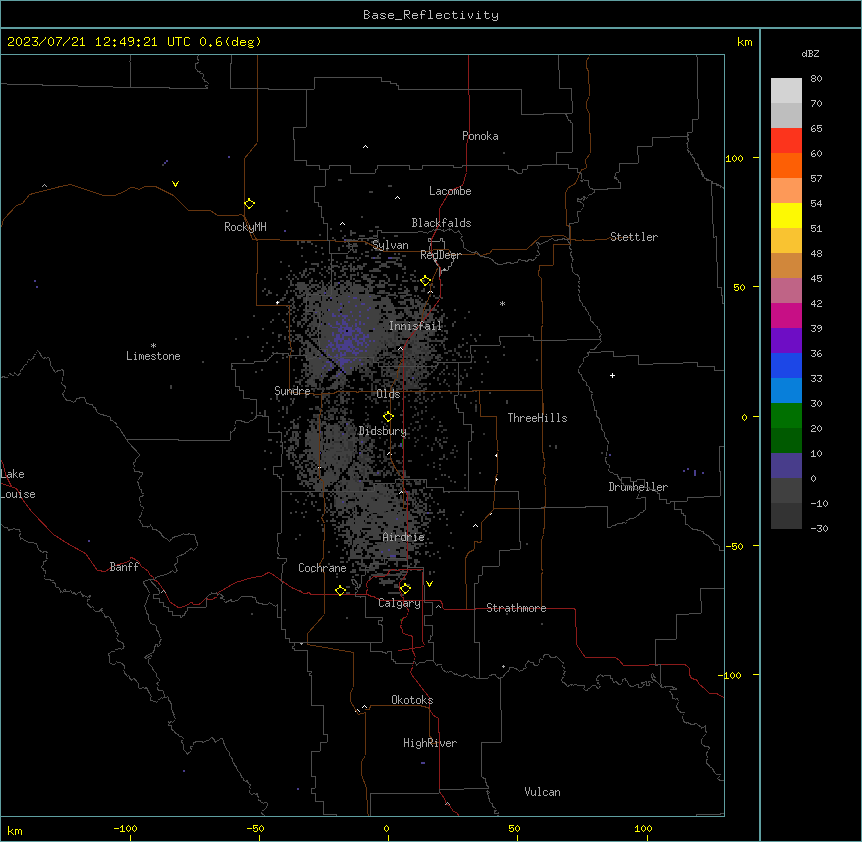This screenshot has height=842, width=862.
Task: Select the Calgary city label
Action: point(399,603)
